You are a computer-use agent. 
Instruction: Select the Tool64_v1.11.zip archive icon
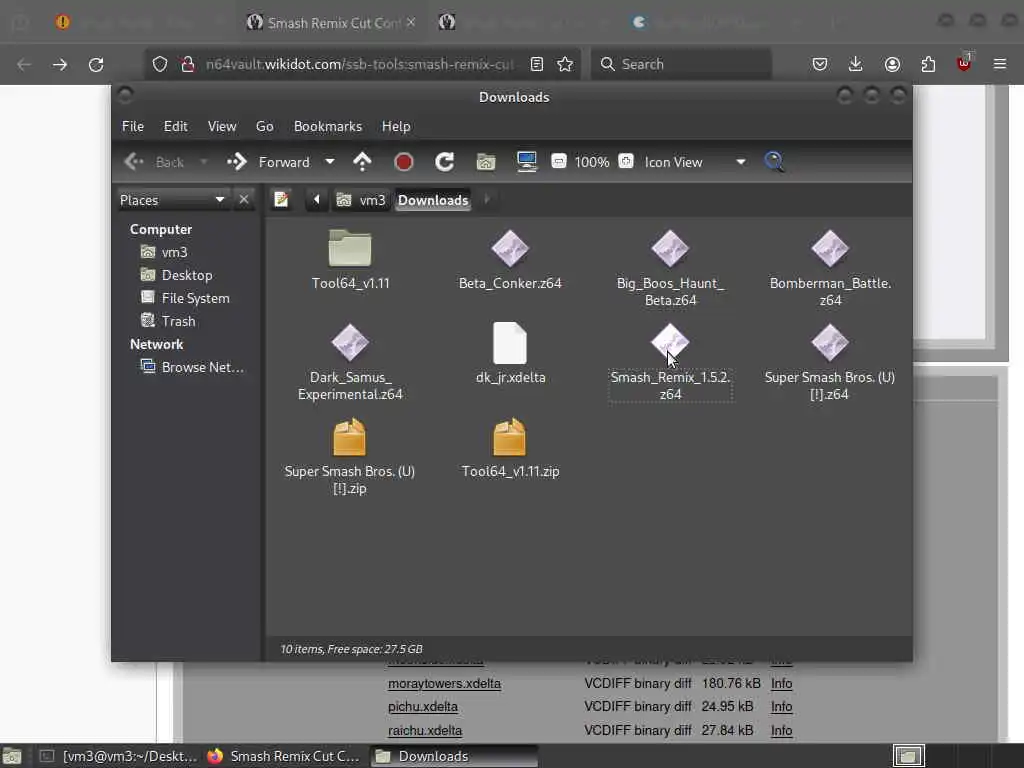pos(510,436)
